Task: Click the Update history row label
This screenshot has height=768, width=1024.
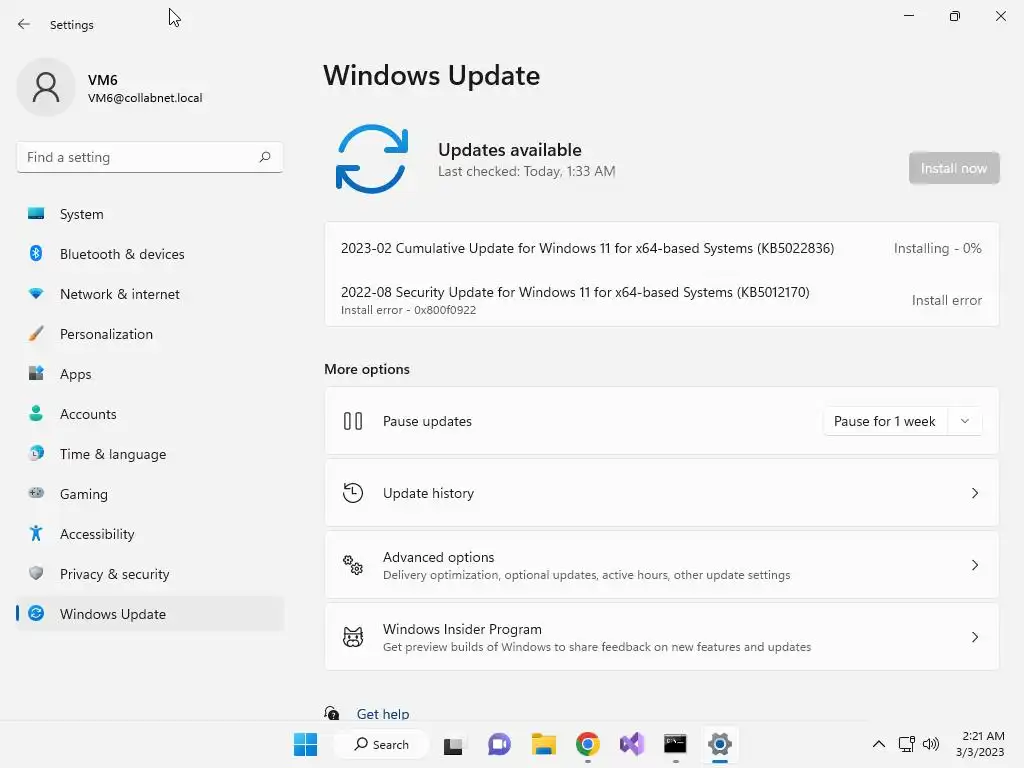Action: coord(428,493)
